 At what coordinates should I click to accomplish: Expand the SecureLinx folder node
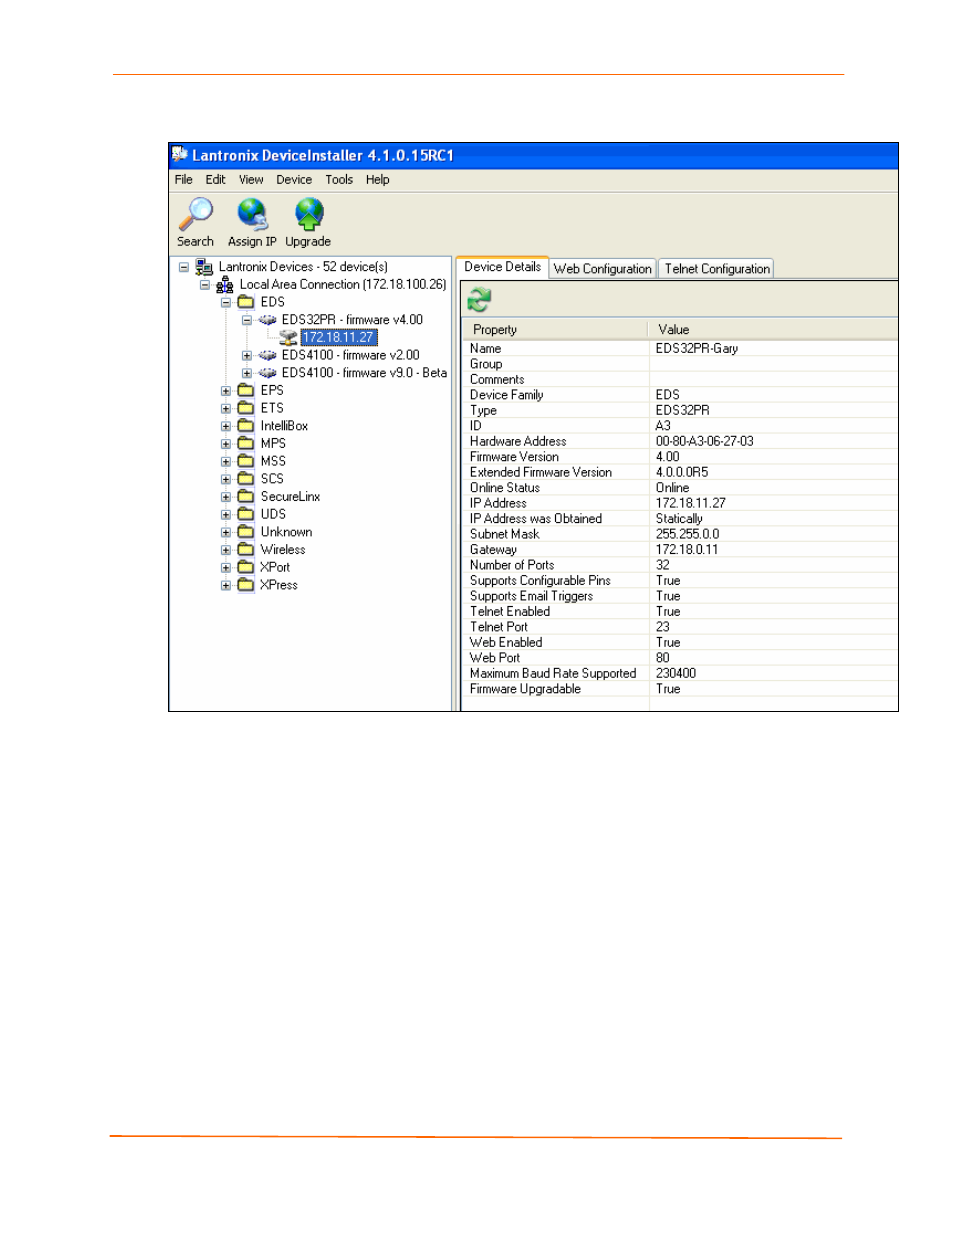pyautogui.click(x=226, y=497)
